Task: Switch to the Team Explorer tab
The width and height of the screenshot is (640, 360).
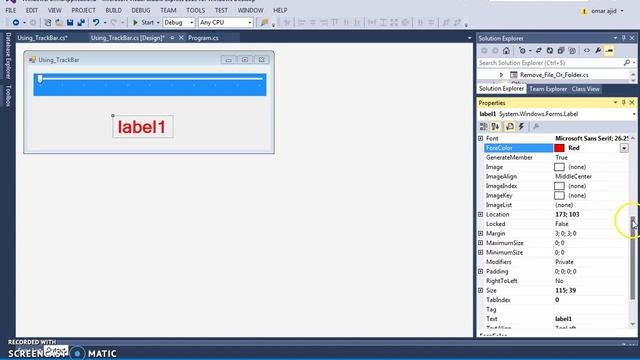Action: point(548,89)
